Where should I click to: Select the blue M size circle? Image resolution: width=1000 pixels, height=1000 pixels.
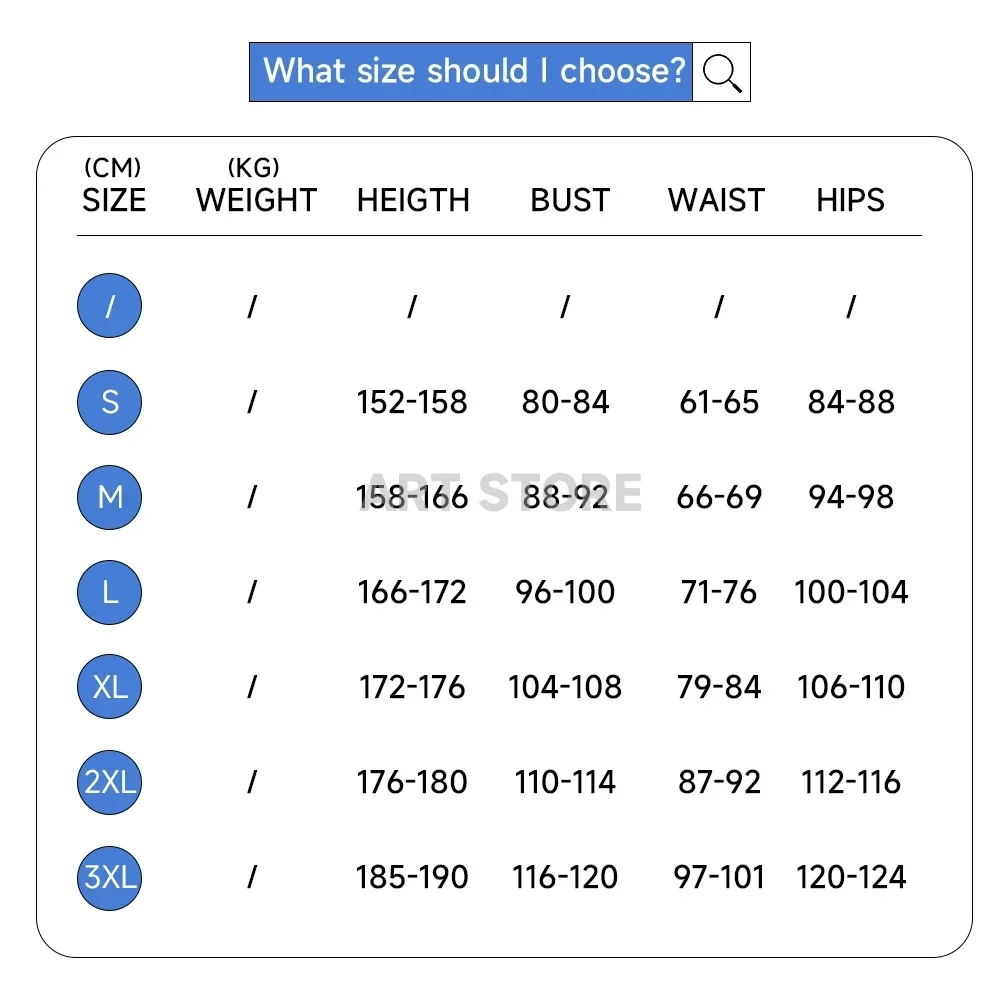tap(110, 497)
